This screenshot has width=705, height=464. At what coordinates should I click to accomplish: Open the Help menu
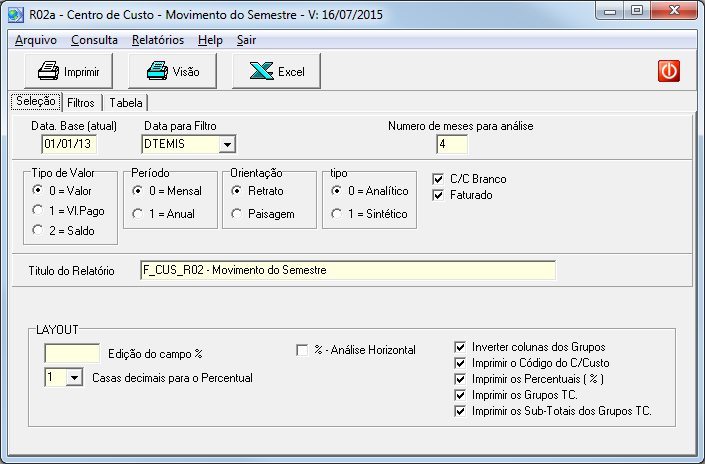click(x=210, y=40)
